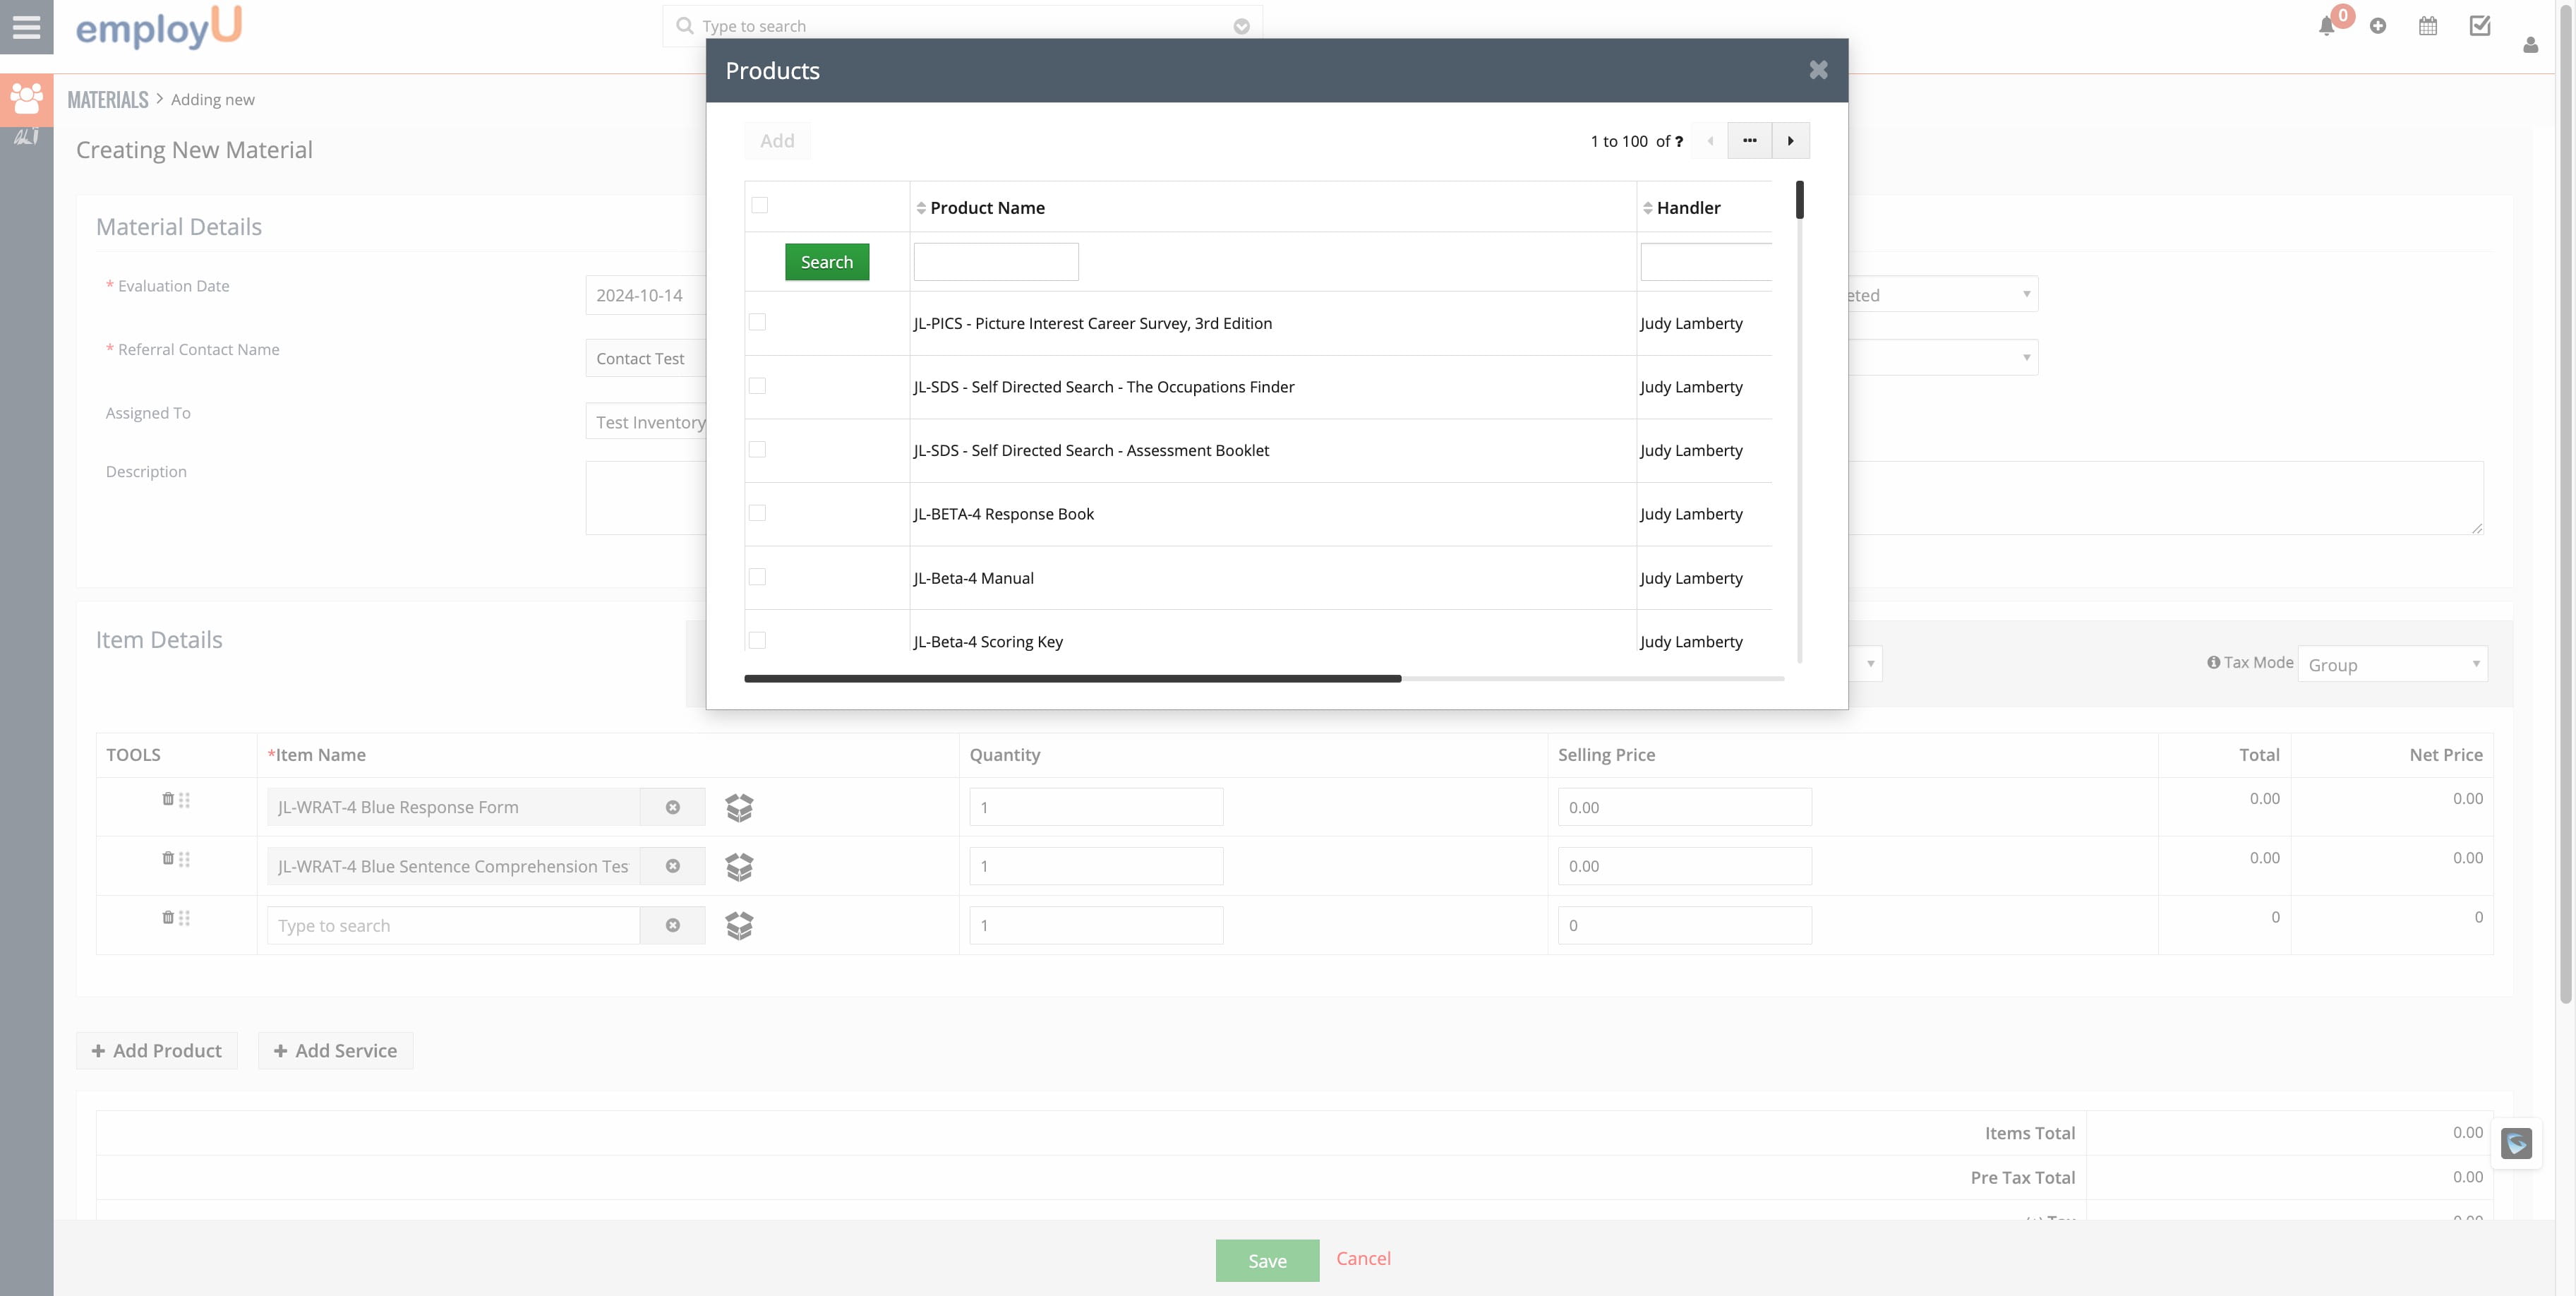
Task: Tick the JL-BETA-4 Response Book checkbox
Action: pyautogui.click(x=757, y=513)
